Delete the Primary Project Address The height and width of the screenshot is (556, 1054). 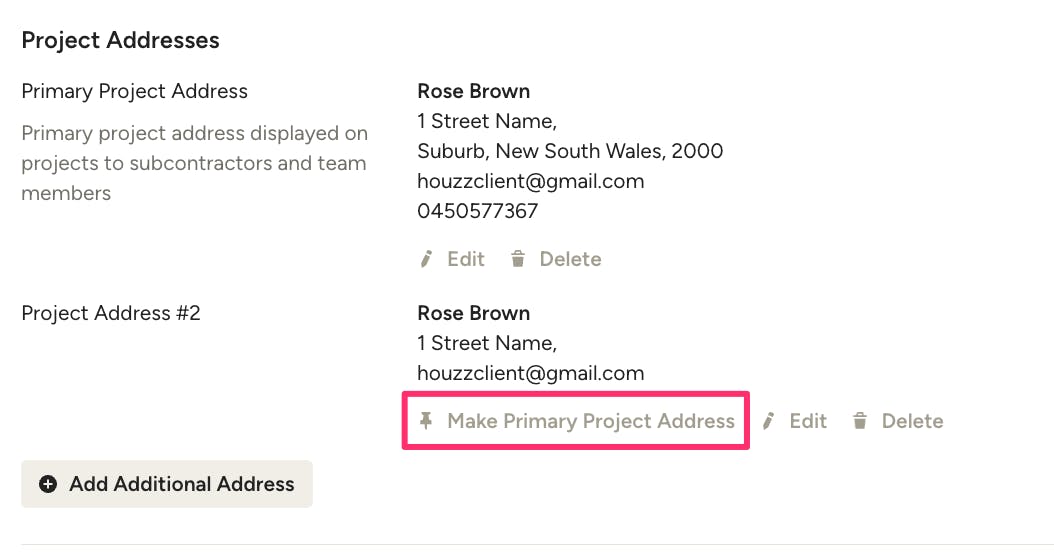[x=556, y=259]
